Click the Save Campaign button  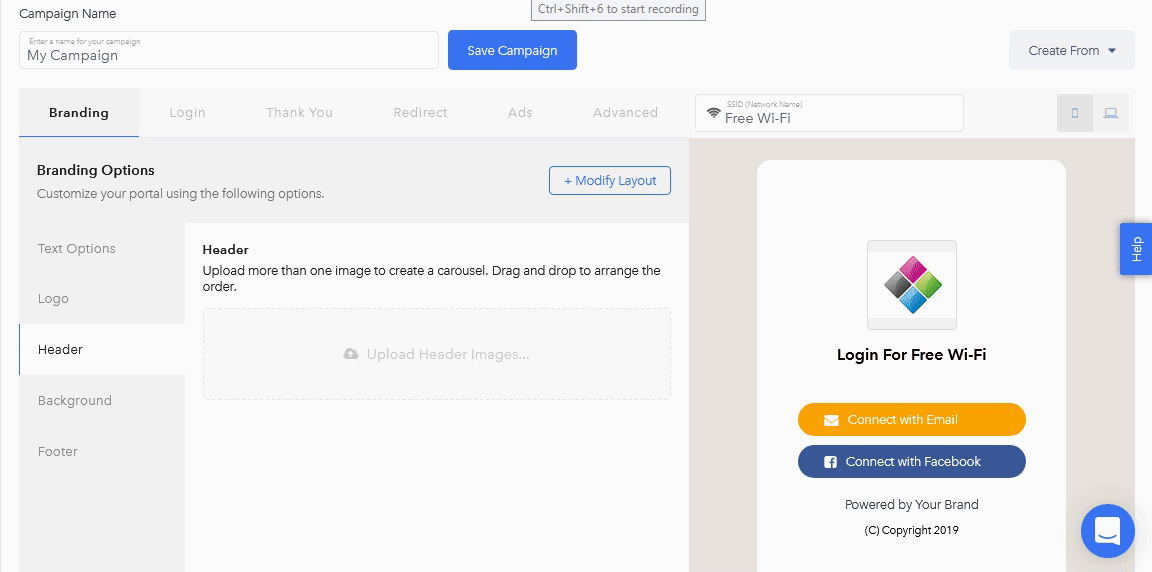pyautogui.click(x=512, y=51)
